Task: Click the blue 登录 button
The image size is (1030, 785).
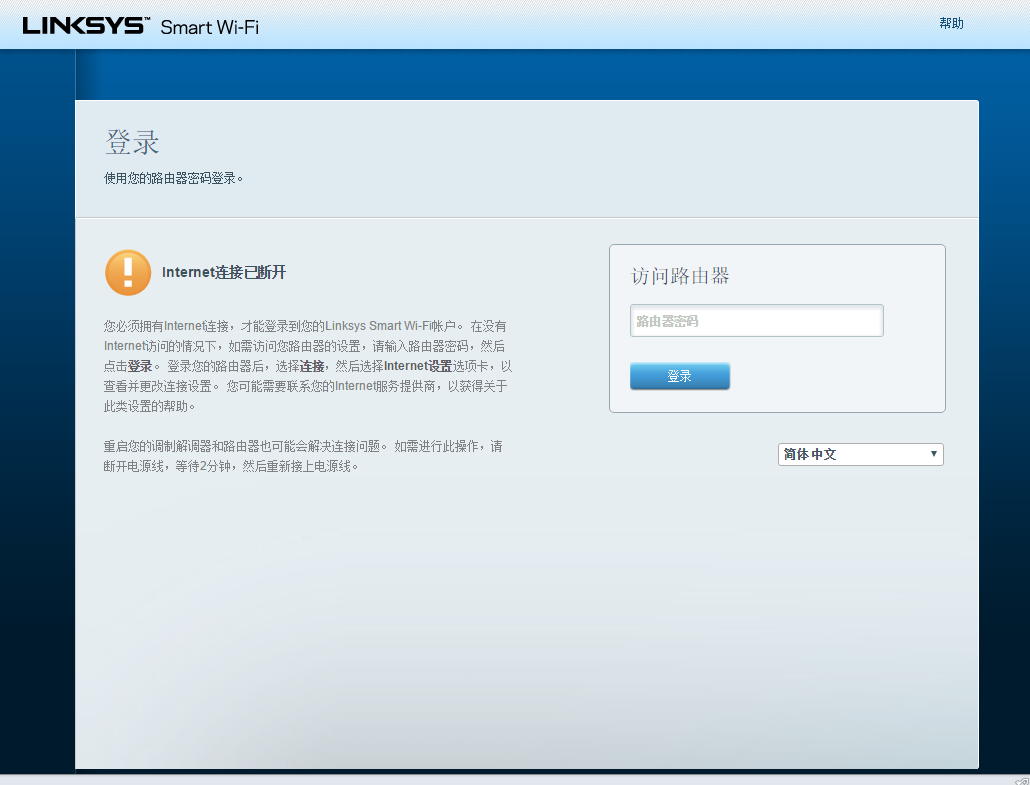Action: coord(680,376)
